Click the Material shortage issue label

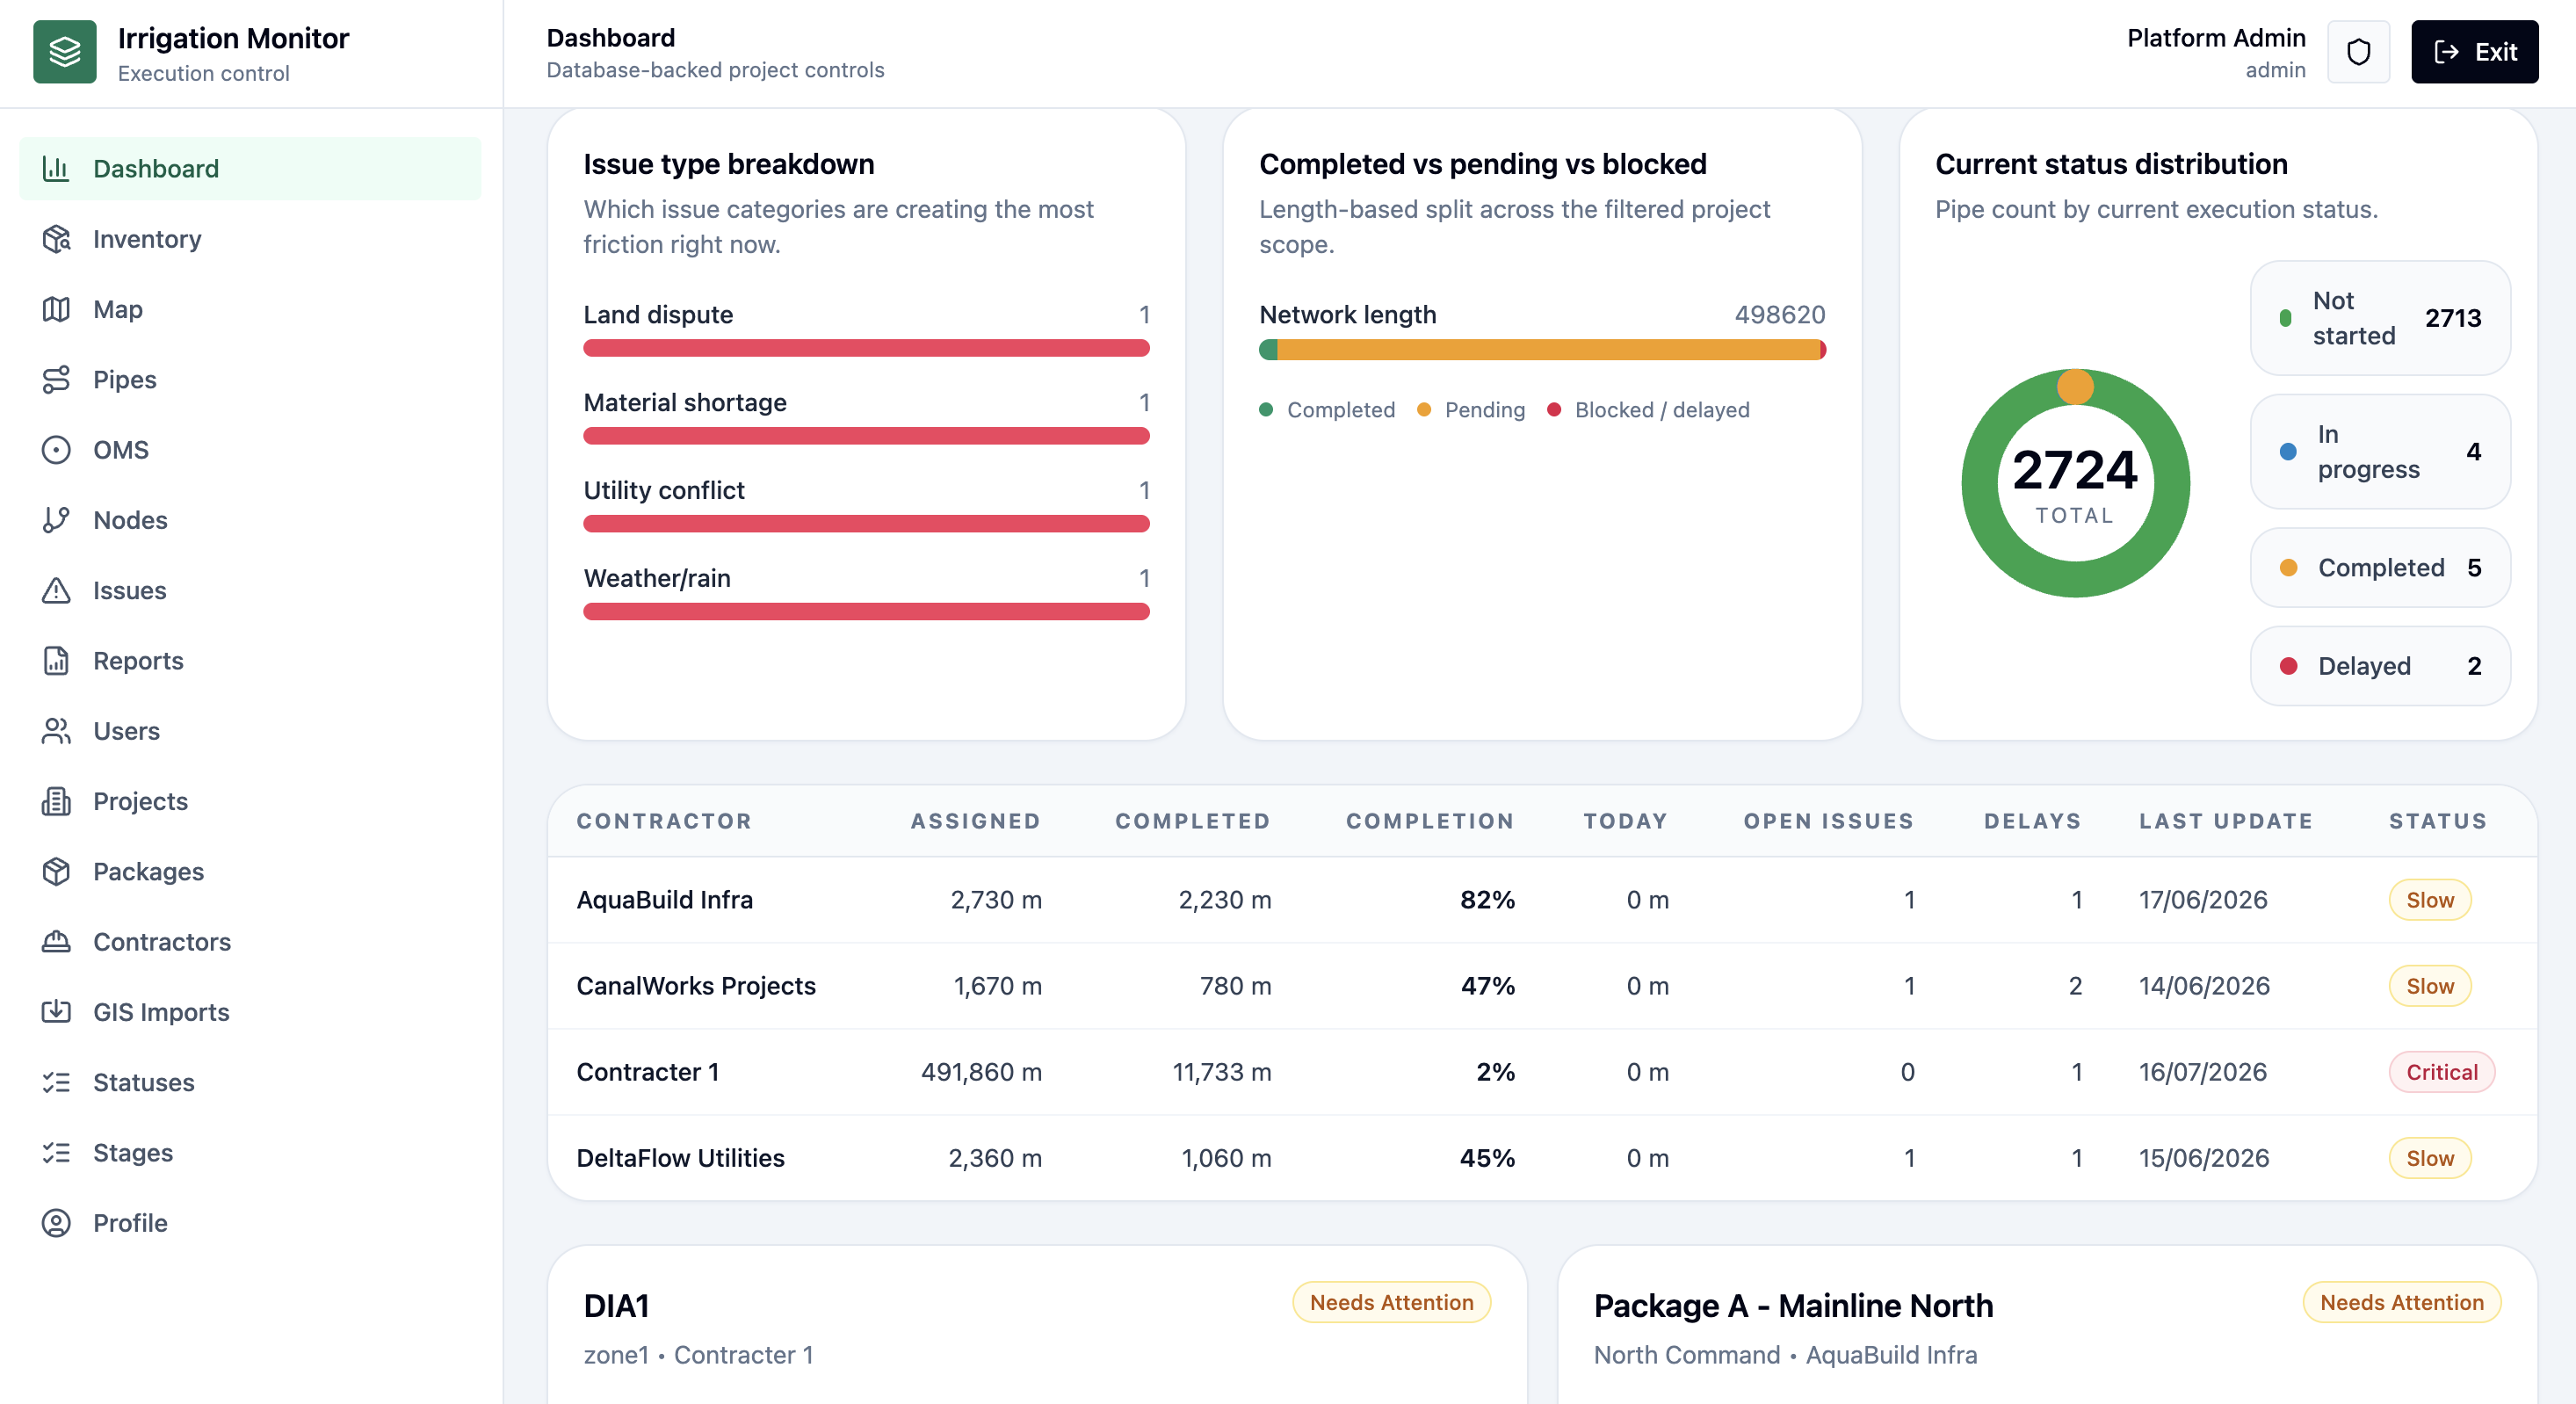[x=685, y=402]
